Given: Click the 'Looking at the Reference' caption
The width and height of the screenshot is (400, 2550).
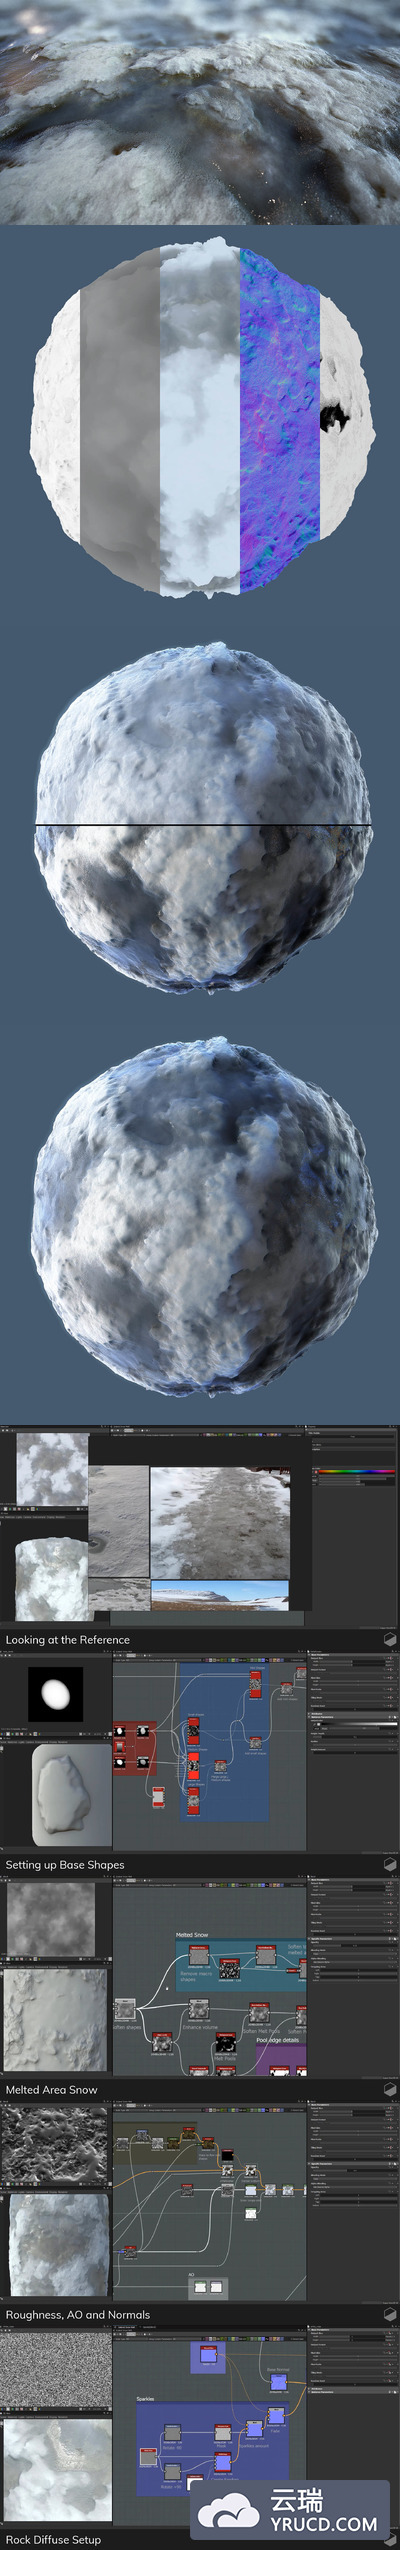Looking at the screenshot, I should point(68,1640).
